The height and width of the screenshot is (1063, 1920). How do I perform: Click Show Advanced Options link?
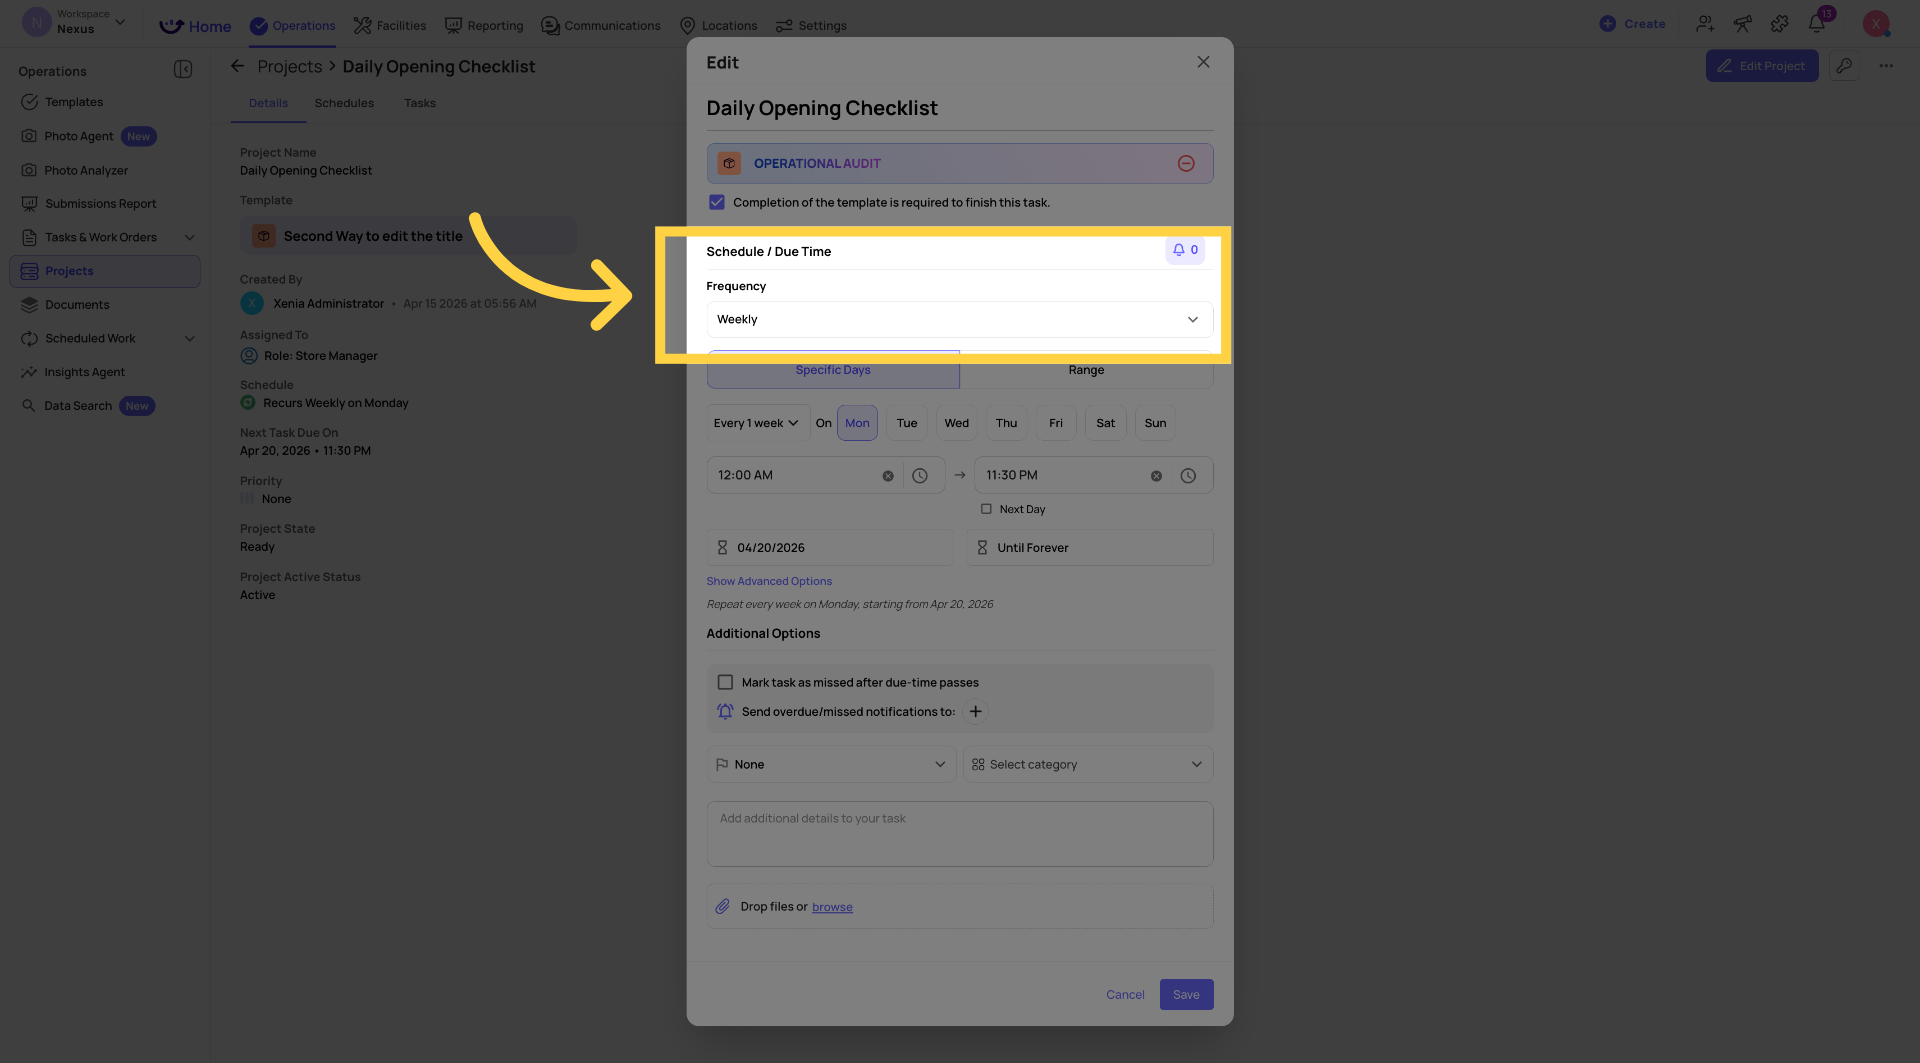pos(769,581)
